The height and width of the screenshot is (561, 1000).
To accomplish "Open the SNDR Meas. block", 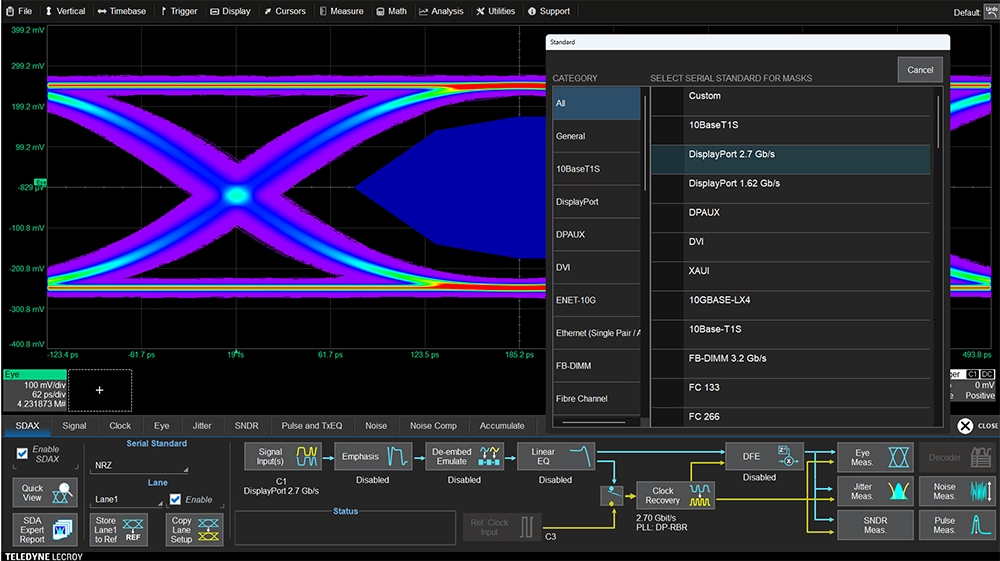I will click(x=875, y=525).
